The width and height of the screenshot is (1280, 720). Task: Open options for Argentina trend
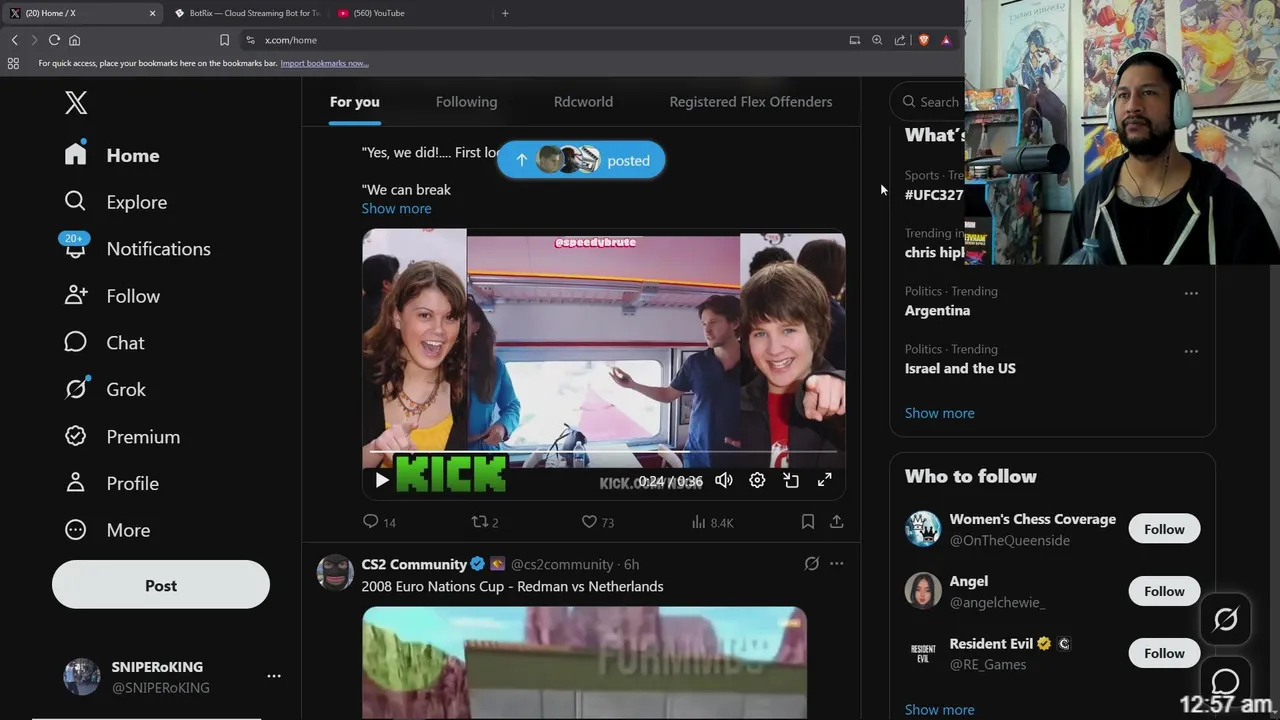[x=1191, y=294]
